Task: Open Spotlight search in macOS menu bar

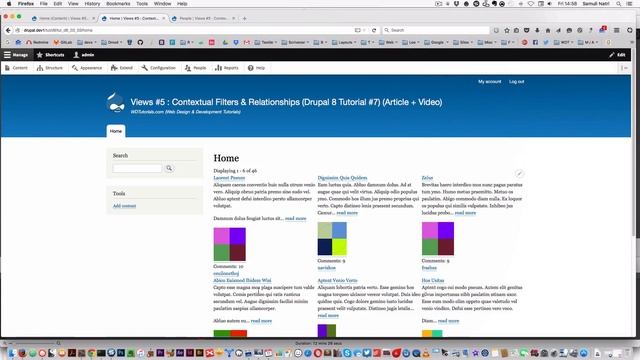Action: click(x=619, y=4)
